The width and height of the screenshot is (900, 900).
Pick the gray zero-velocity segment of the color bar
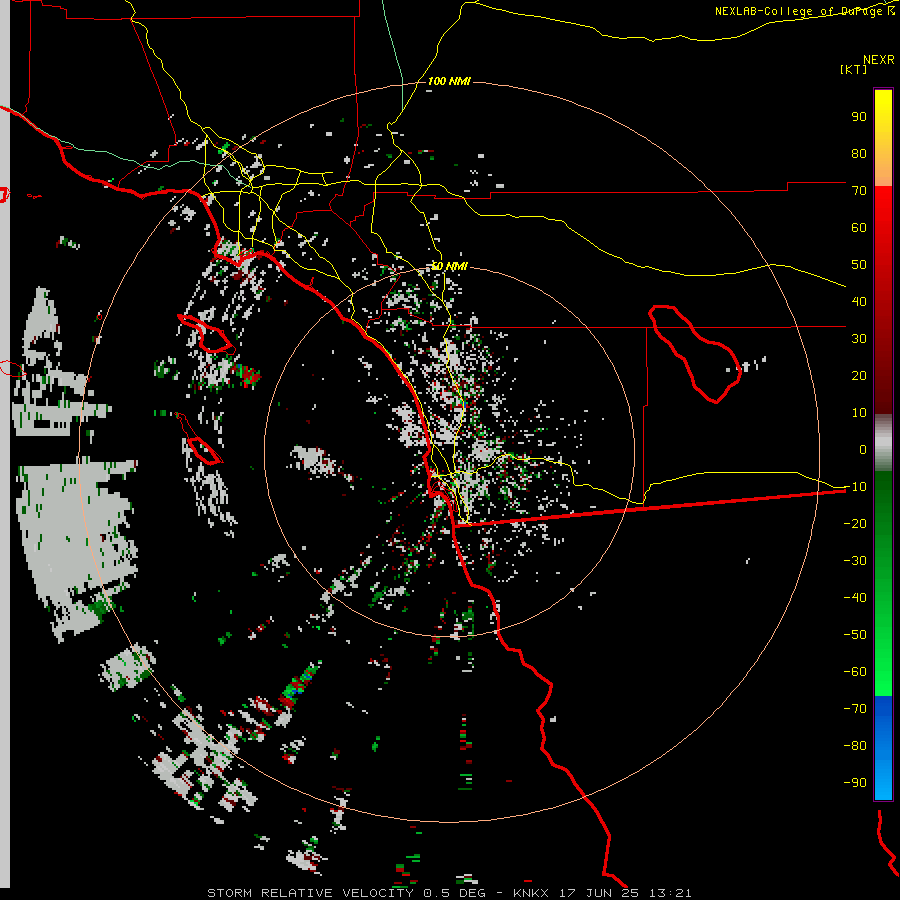pyautogui.click(x=883, y=443)
